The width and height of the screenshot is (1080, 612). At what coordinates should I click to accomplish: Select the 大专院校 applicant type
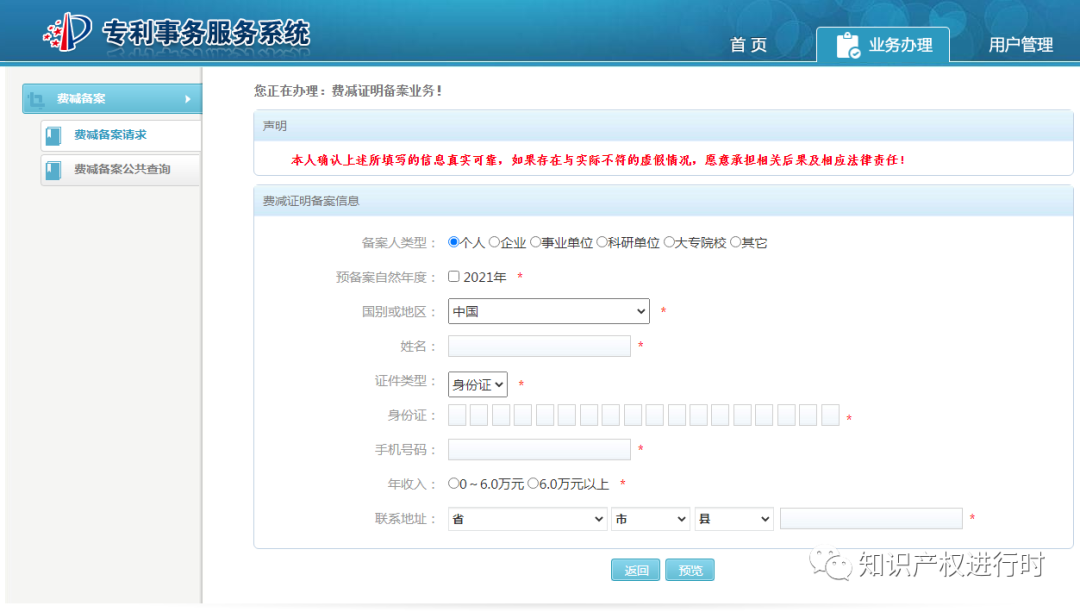pyautogui.click(x=670, y=242)
